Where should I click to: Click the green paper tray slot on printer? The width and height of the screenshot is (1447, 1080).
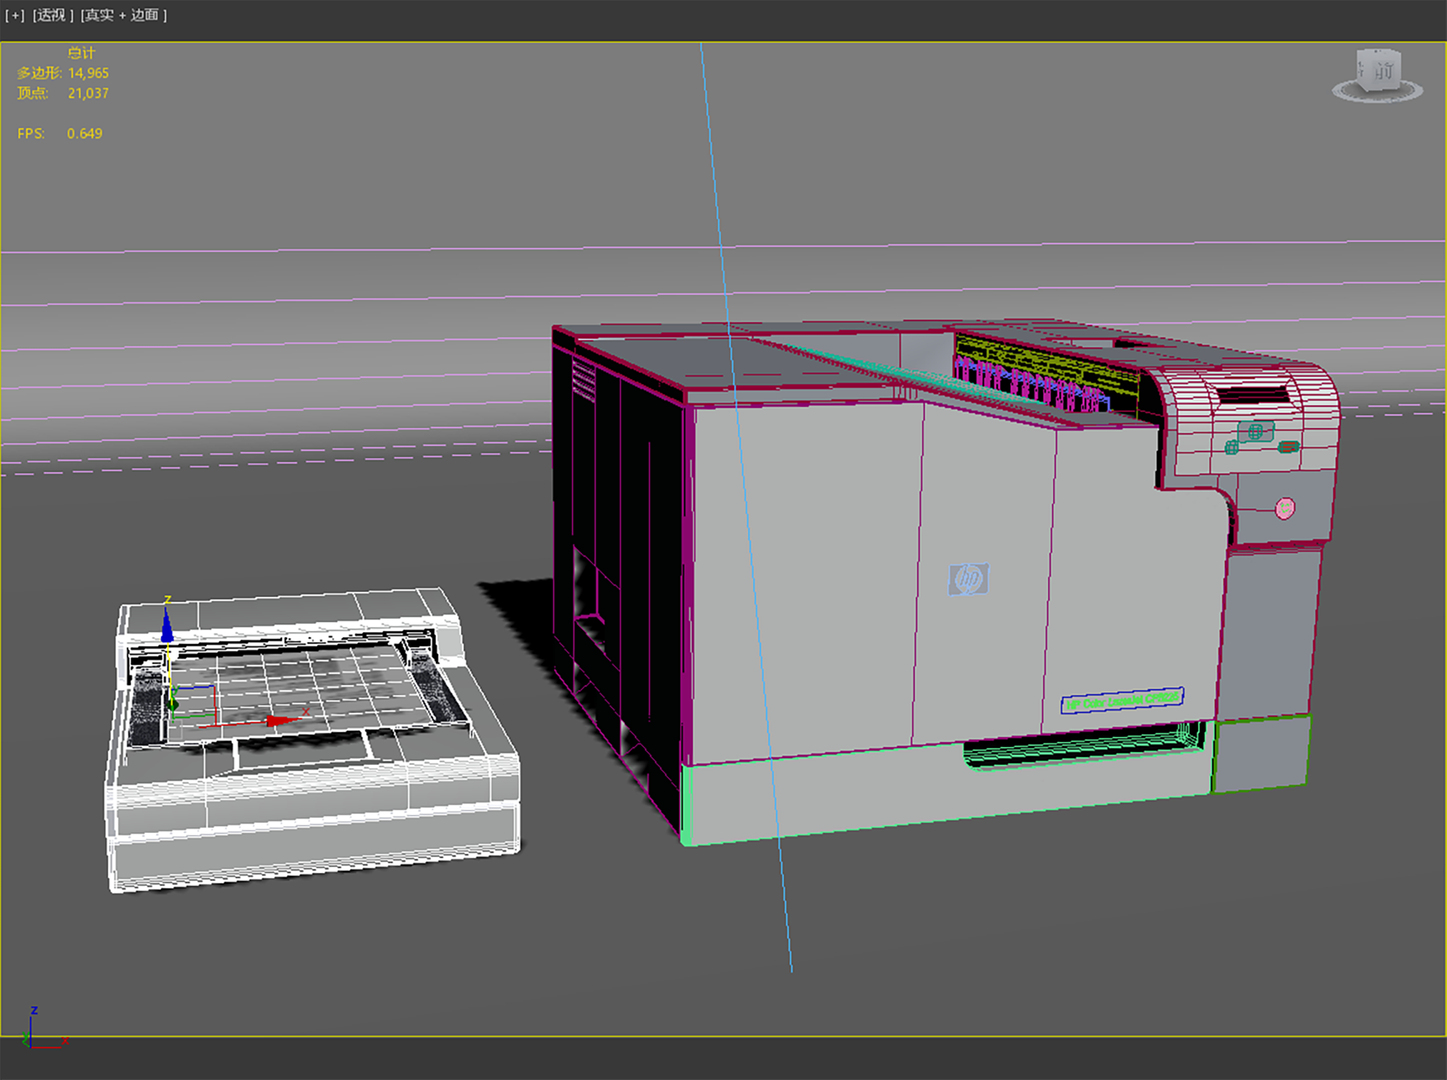pos(1086,745)
